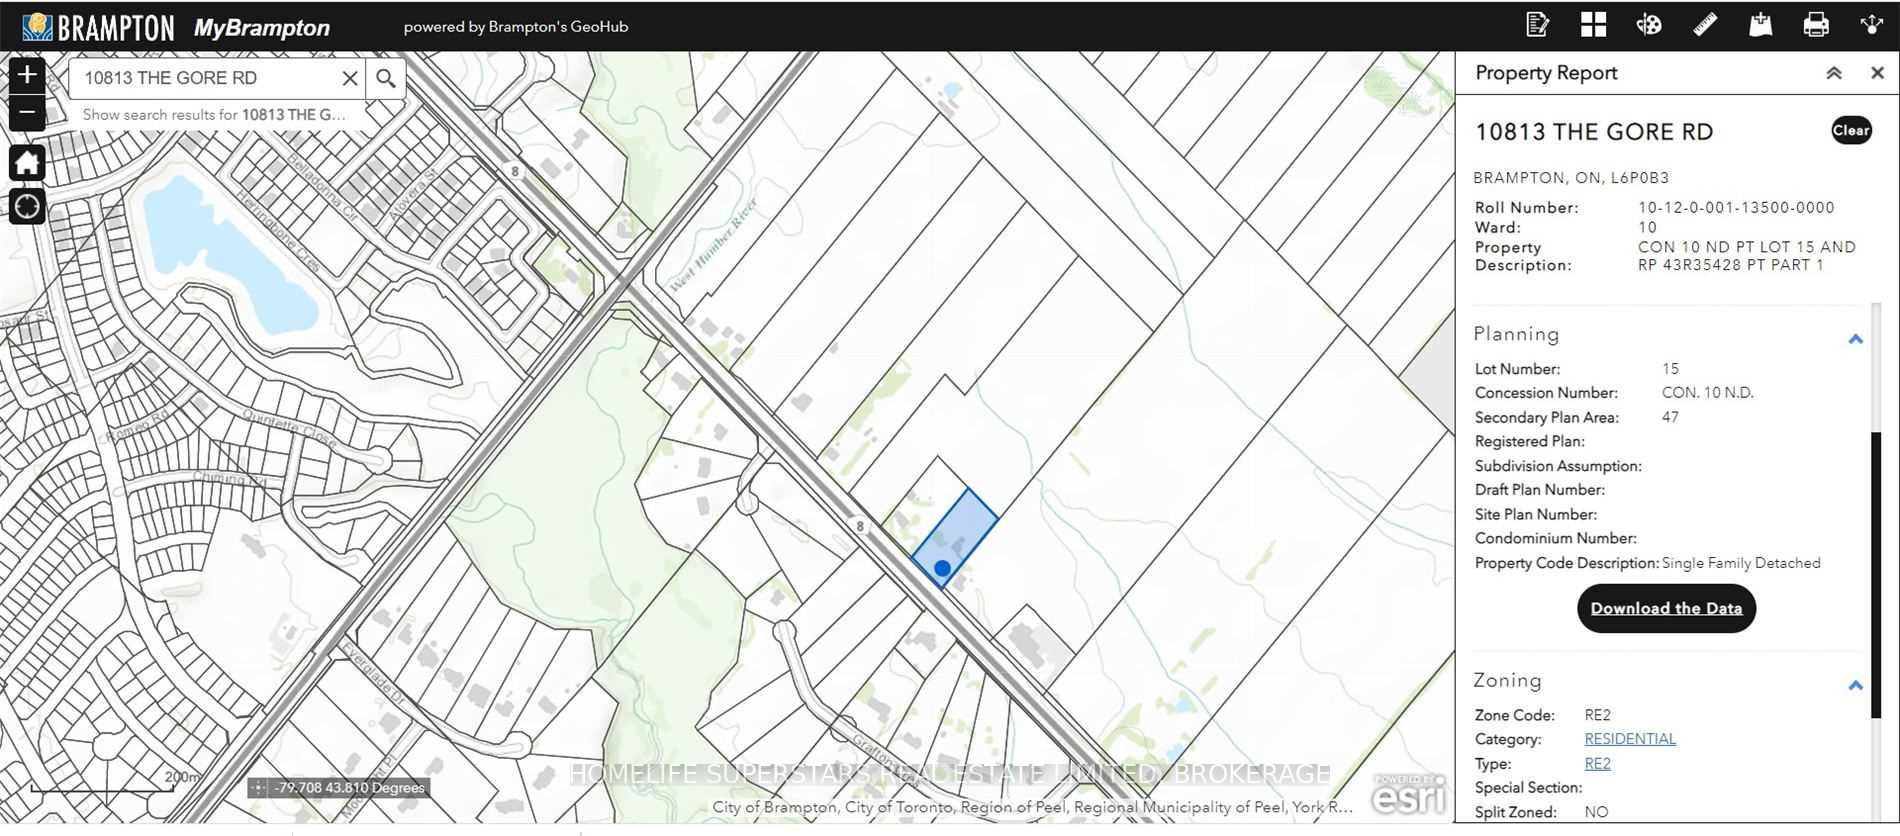Download the Data for property
Screen dimensions: 1900x836
(1666, 608)
